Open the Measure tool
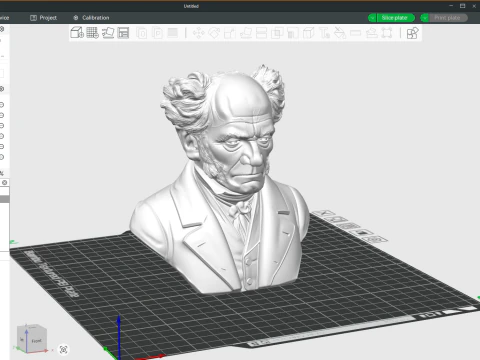 click(x=356, y=33)
